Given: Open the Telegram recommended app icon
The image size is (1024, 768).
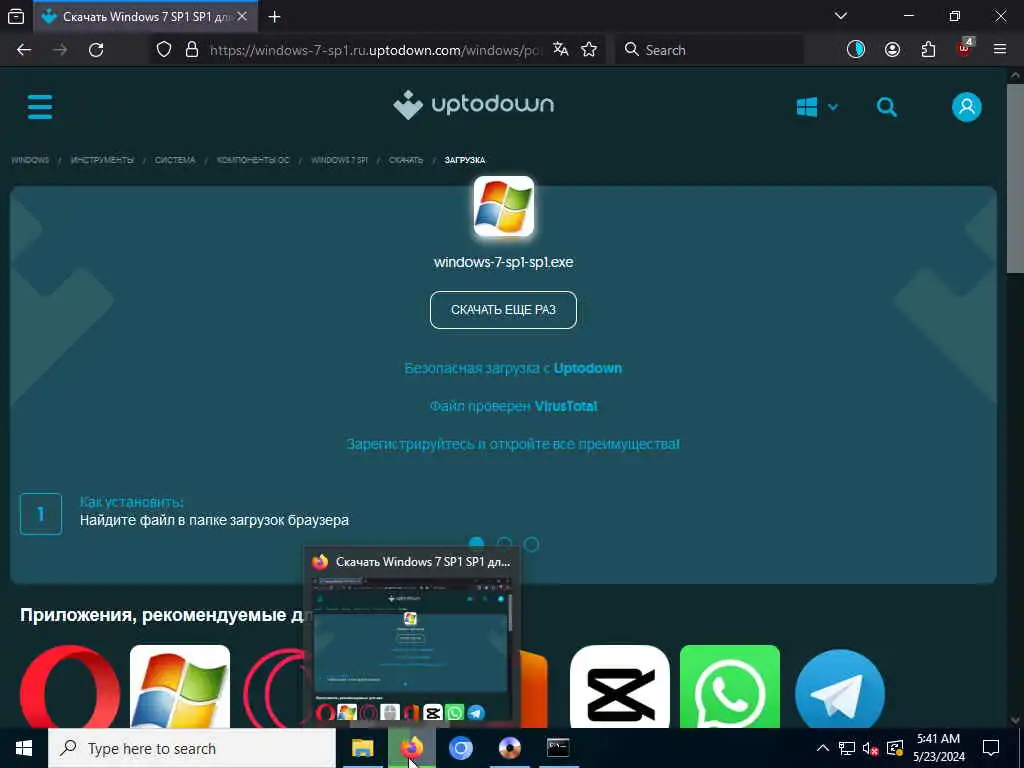Looking at the screenshot, I should [840, 688].
